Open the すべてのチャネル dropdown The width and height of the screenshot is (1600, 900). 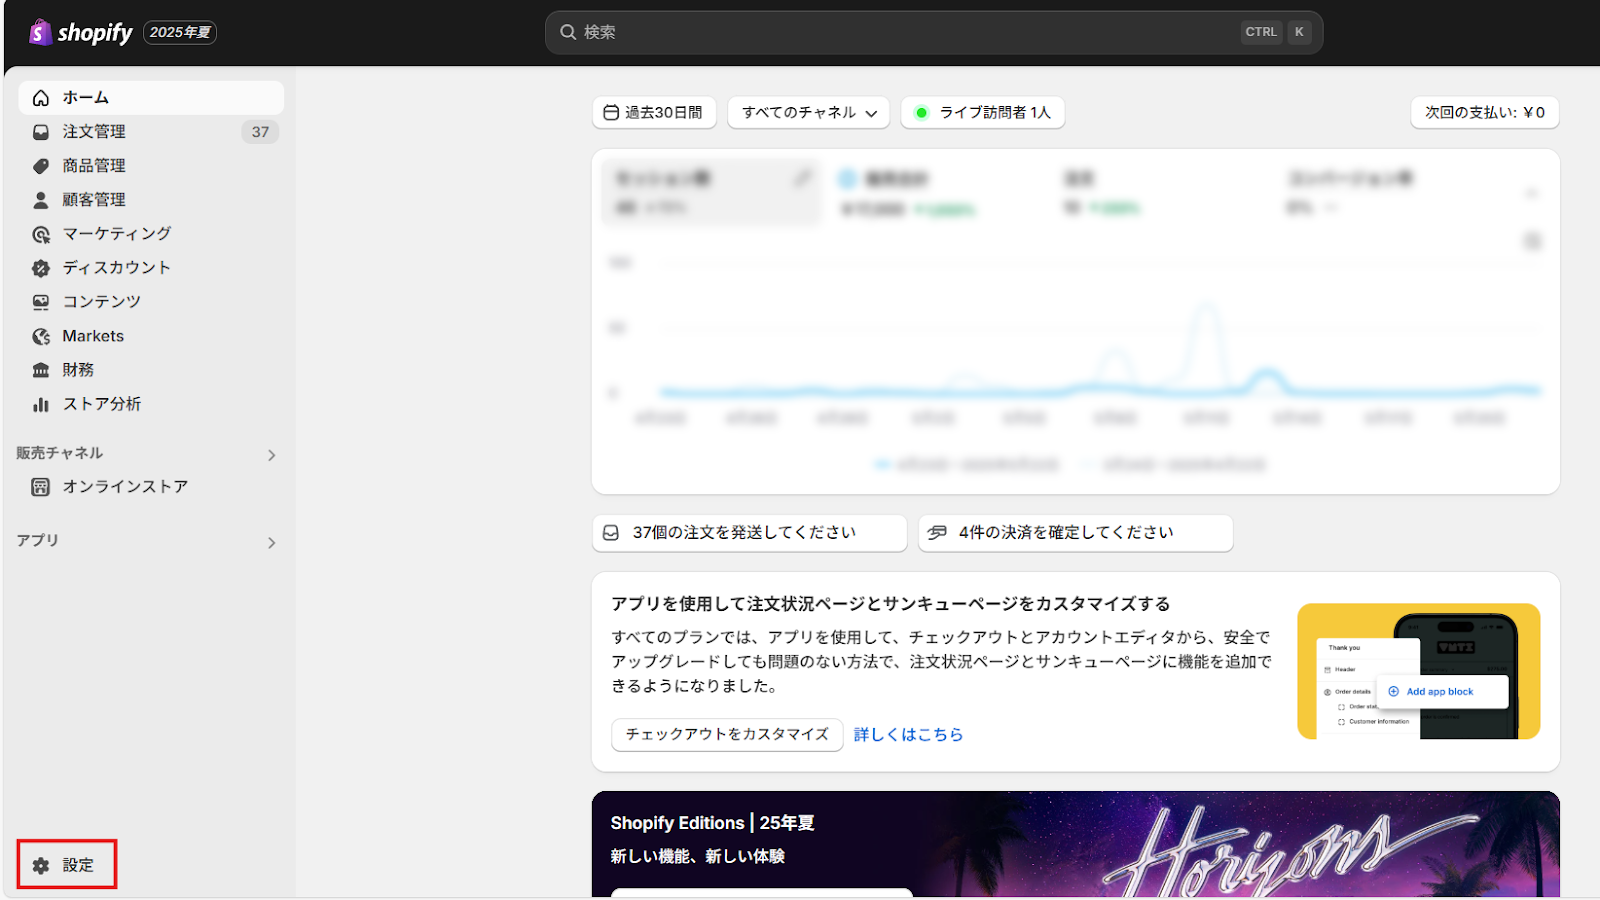808,113
